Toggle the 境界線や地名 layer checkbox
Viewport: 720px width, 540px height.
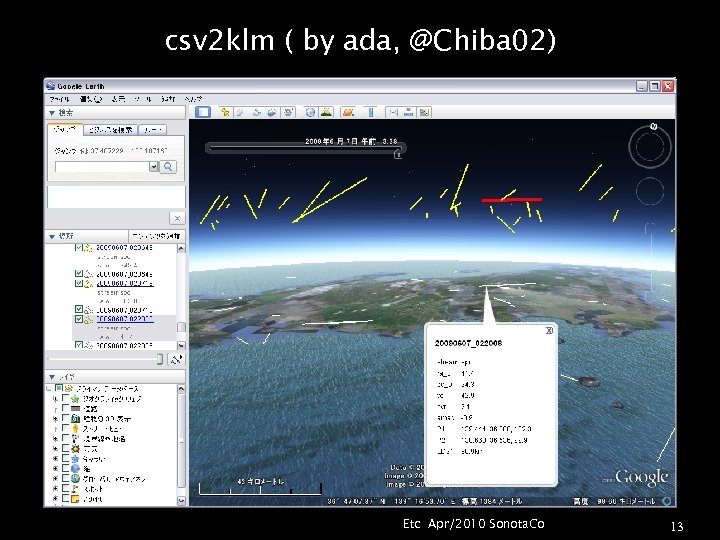pyautogui.click(x=66, y=439)
